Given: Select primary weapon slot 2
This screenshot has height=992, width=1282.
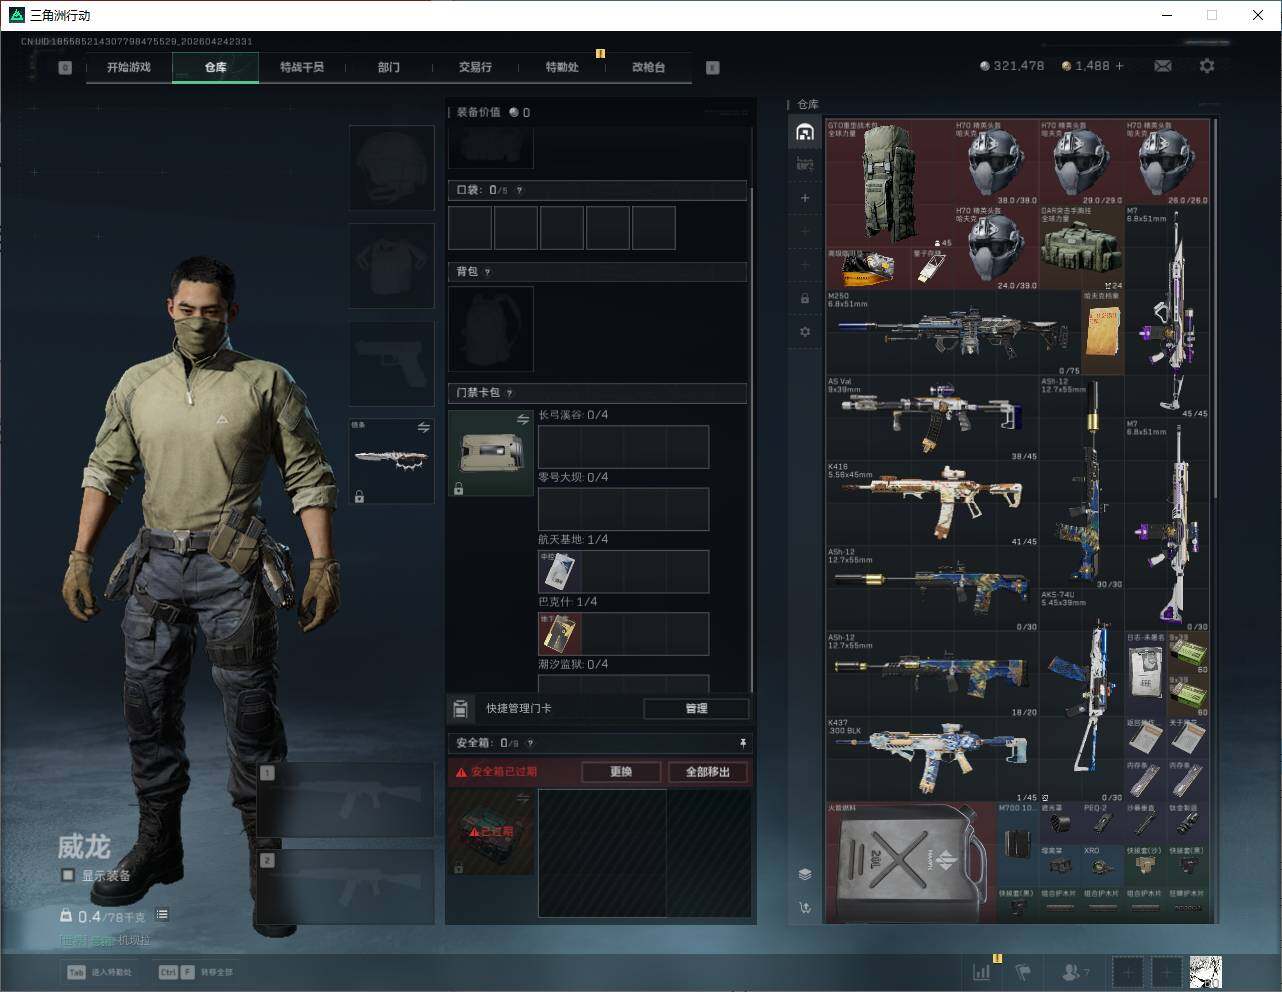Looking at the screenshot, I should [x=346, y=886].
